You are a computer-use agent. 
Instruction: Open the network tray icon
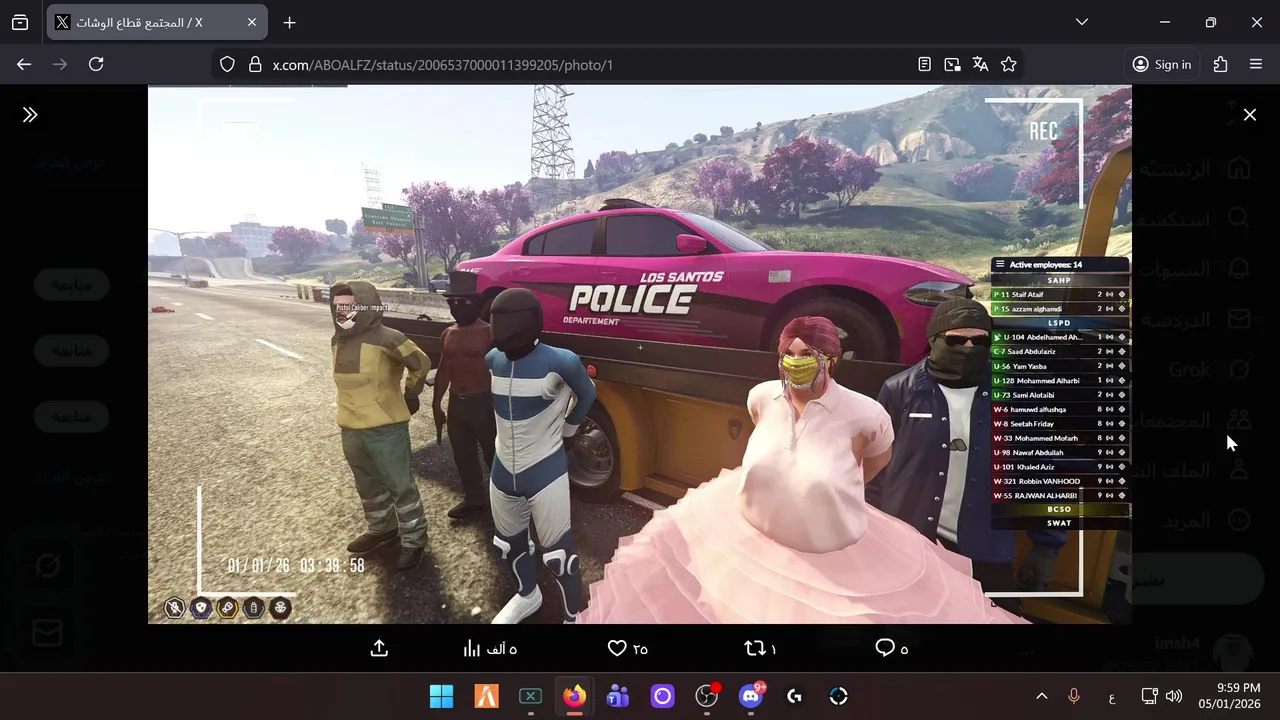(x=1150, y=696)
